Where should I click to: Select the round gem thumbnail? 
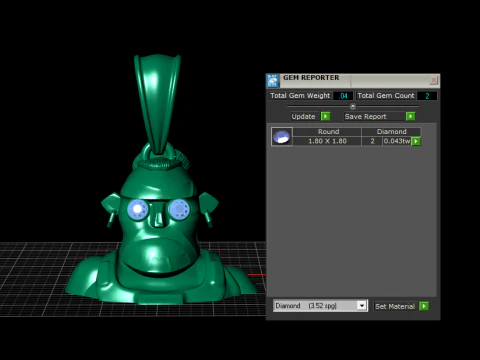282,137
